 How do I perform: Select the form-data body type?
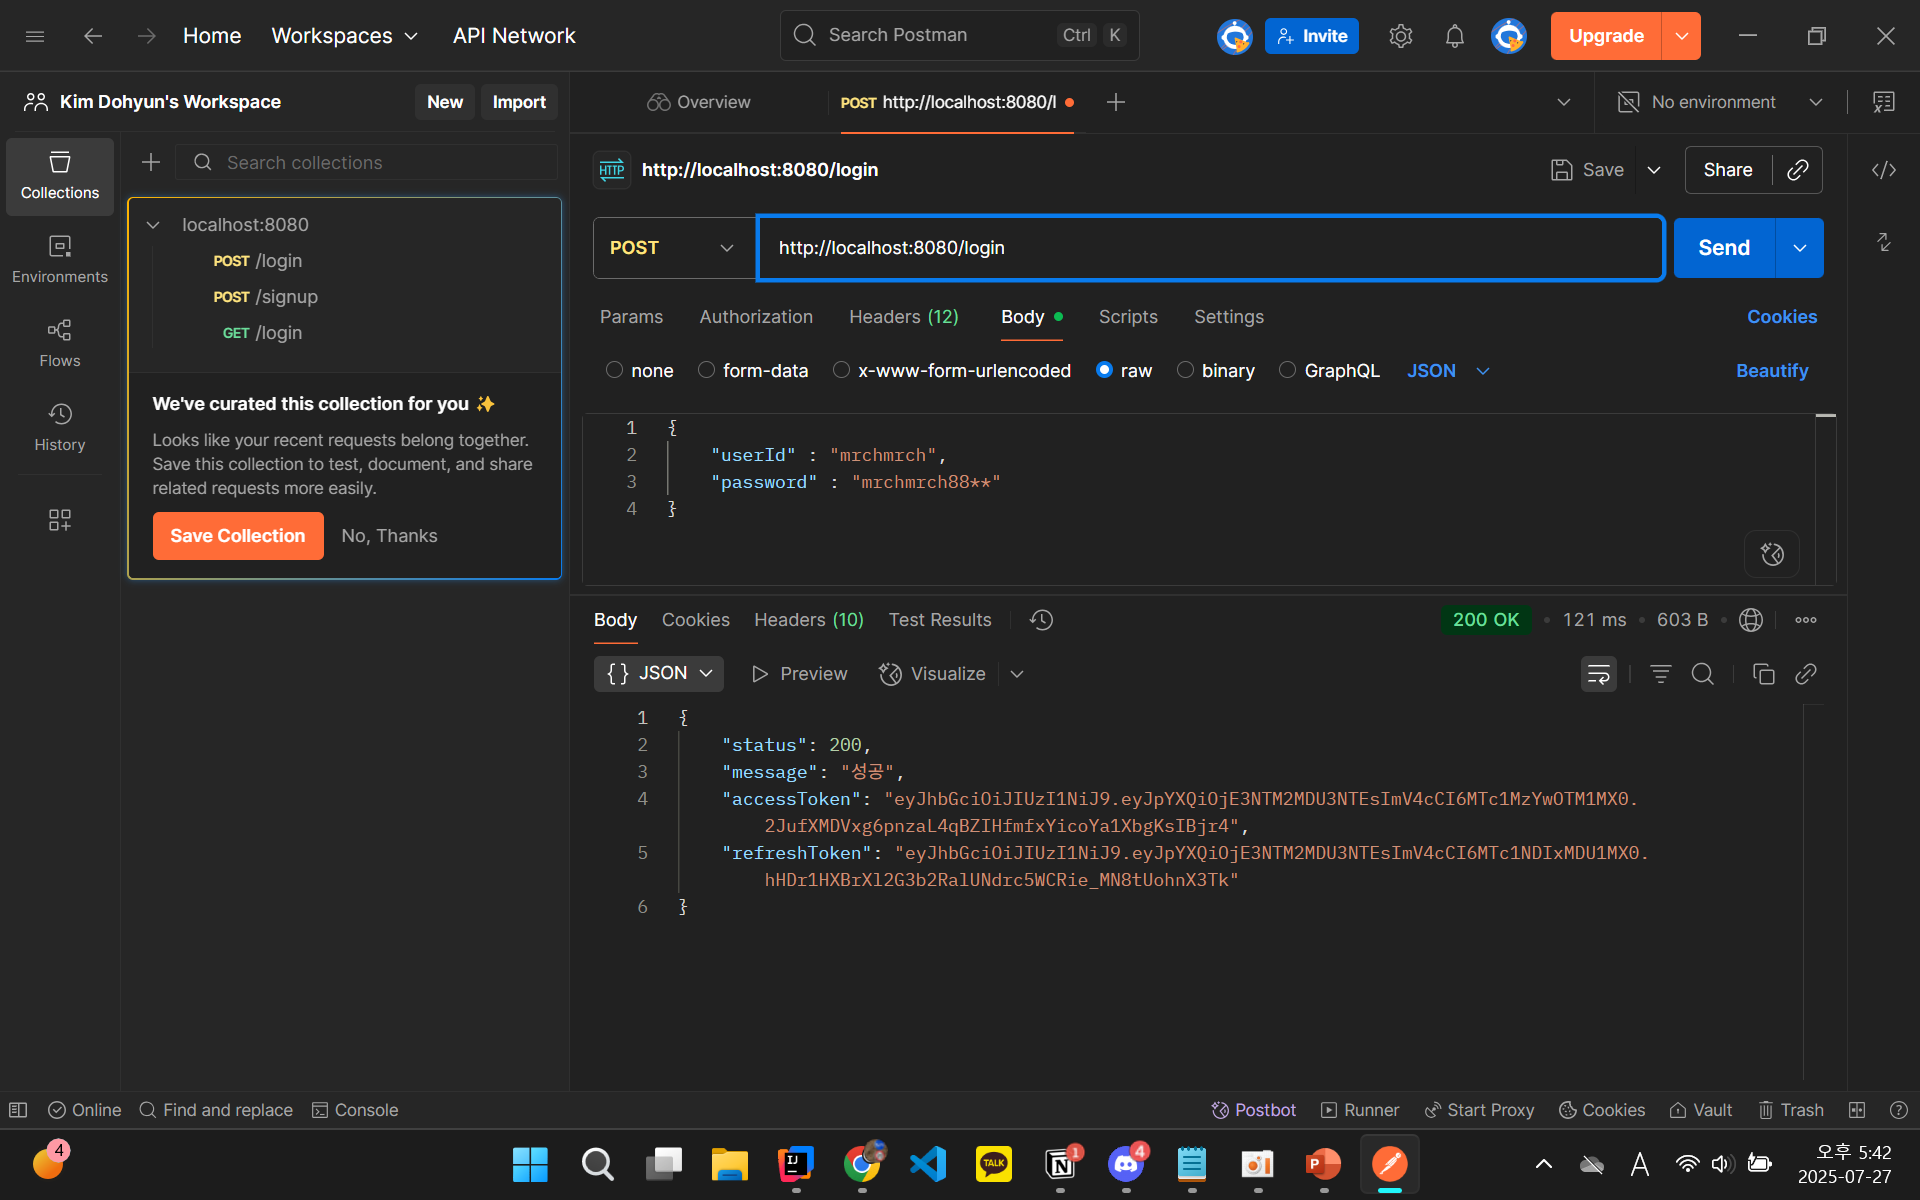click(706, 370)
